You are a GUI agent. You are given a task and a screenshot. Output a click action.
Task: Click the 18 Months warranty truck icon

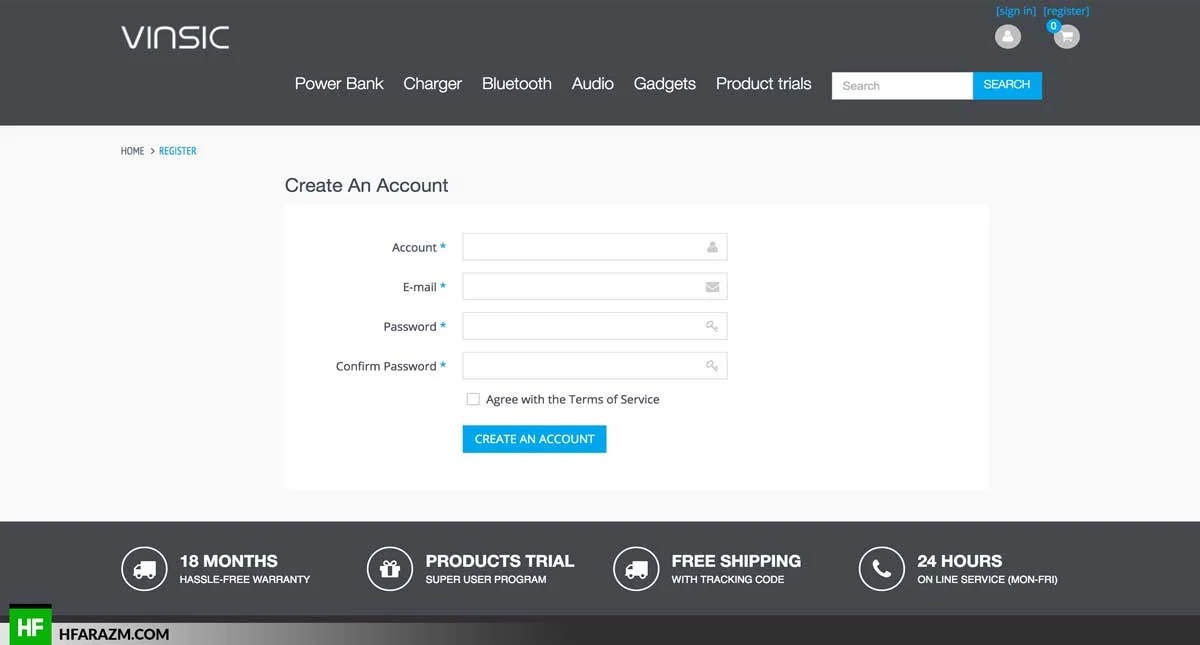pyautogui.click(x=144, y=569)
